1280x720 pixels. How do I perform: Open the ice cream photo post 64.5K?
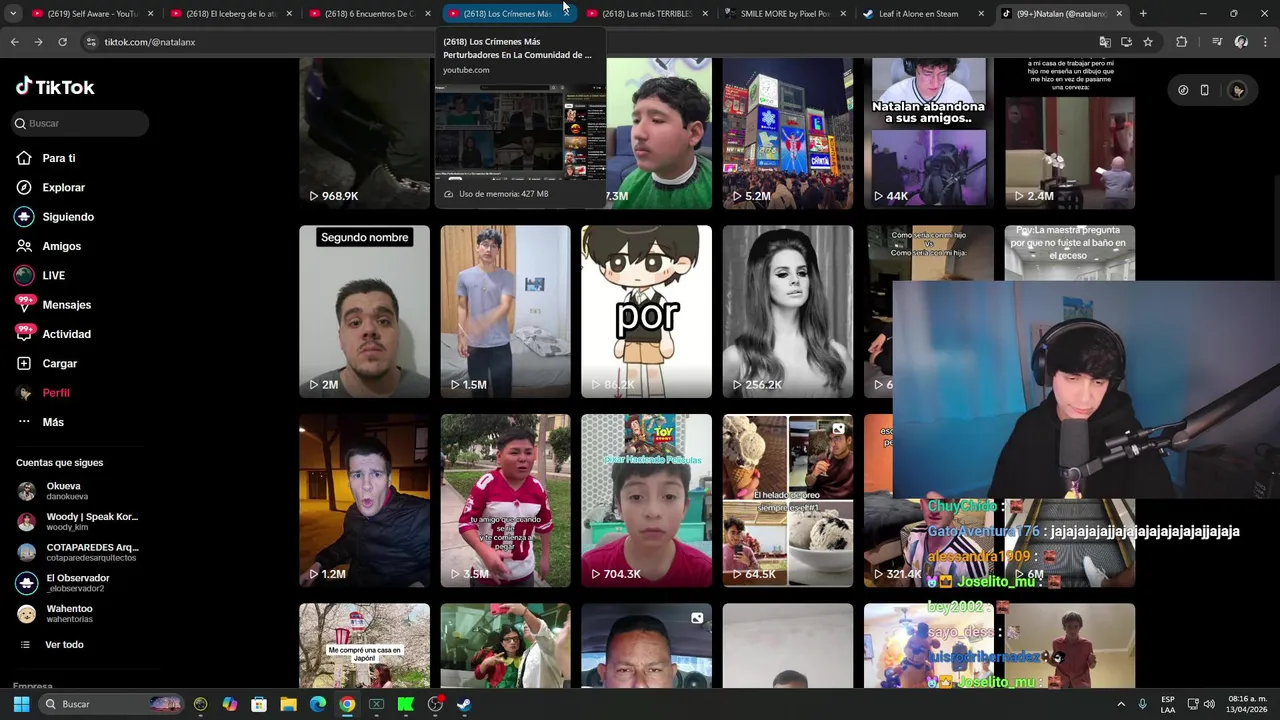tap(788, 501)
